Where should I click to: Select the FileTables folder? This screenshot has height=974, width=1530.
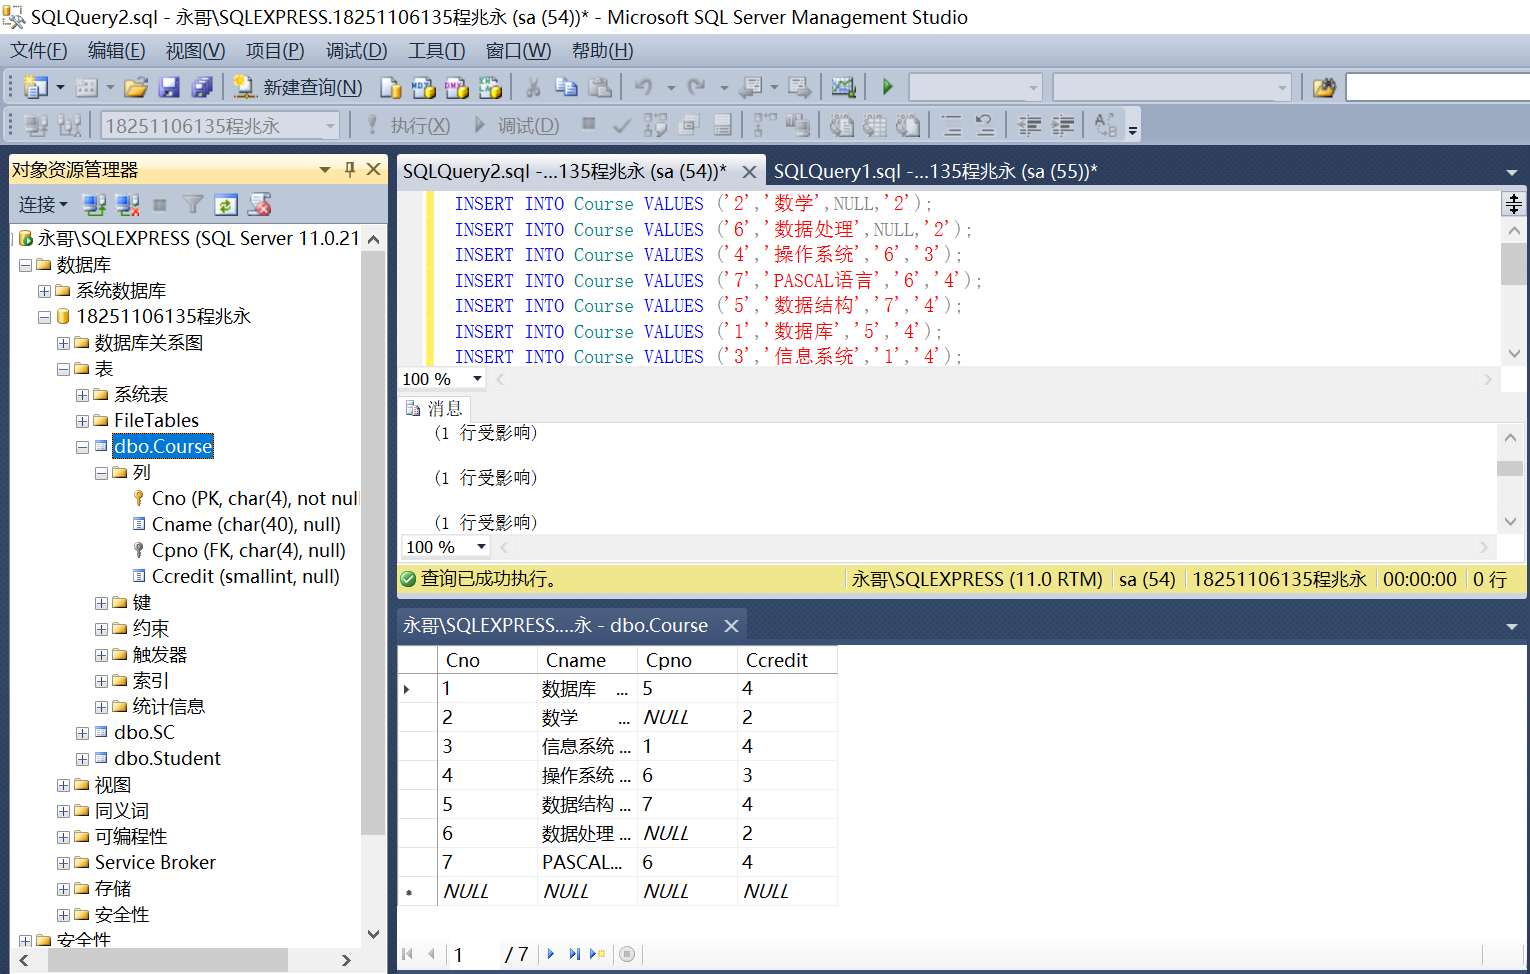156,420
